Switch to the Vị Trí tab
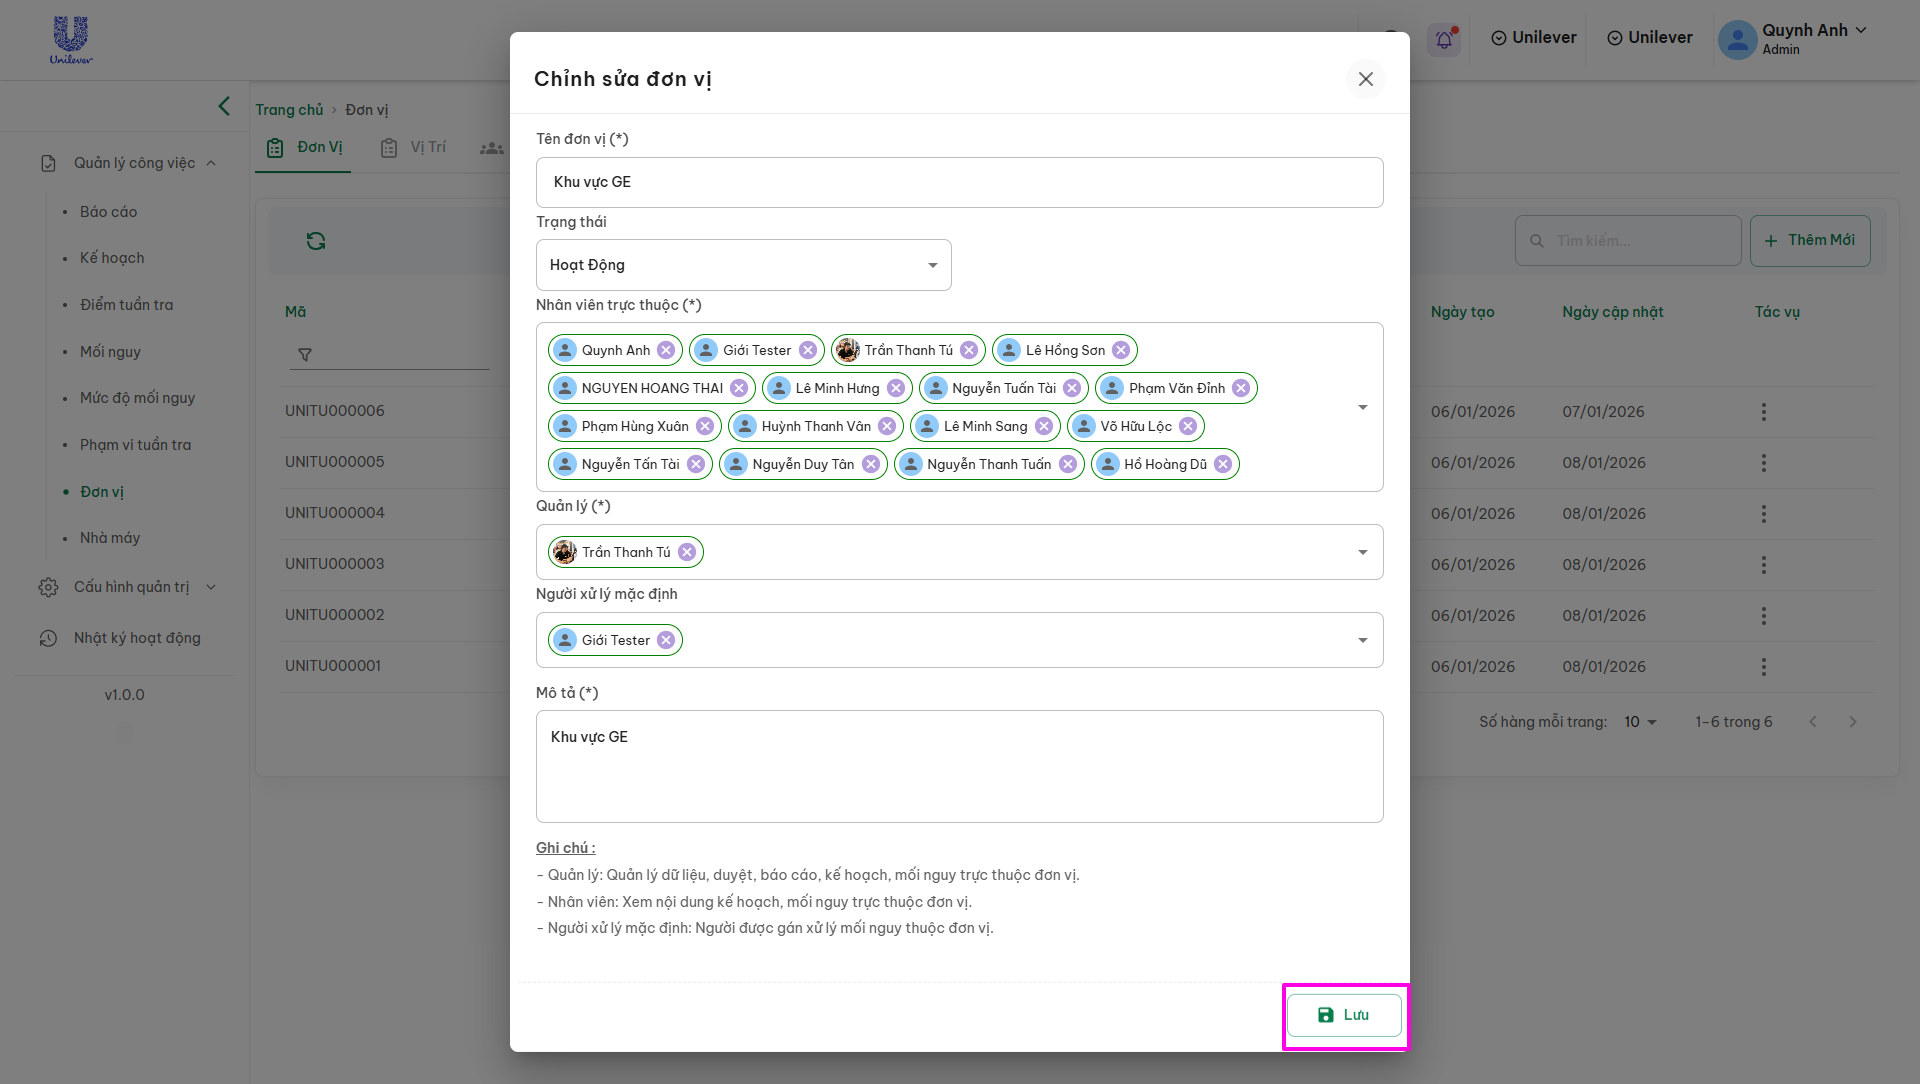The image size is (1920, 1084). pyautogui.click(x=413, y=147)
